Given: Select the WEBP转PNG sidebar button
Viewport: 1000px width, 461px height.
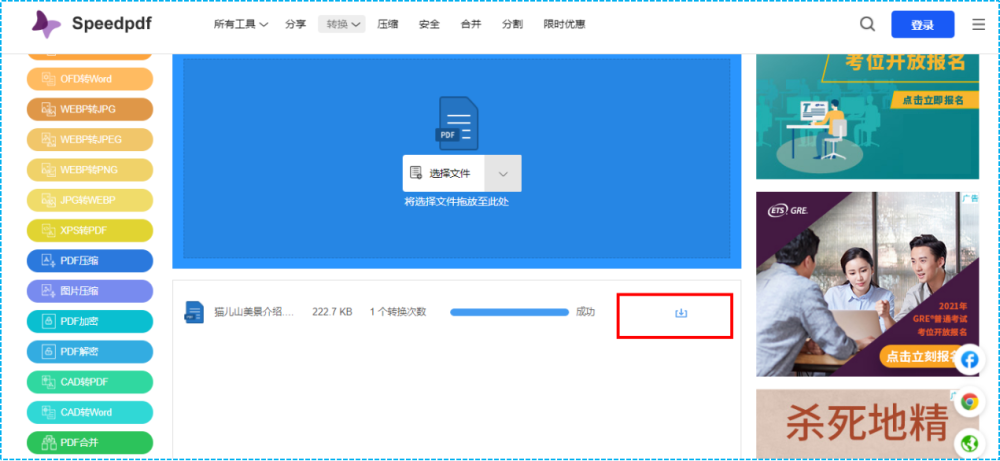Looking at the screenshot, I should [90, 170].
